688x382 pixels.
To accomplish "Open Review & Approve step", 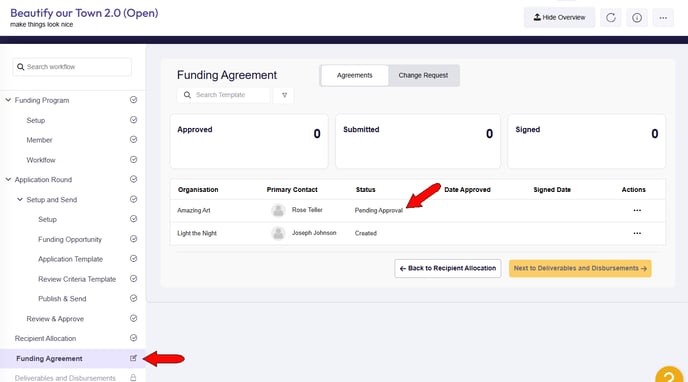I will (x=55, y=319).
